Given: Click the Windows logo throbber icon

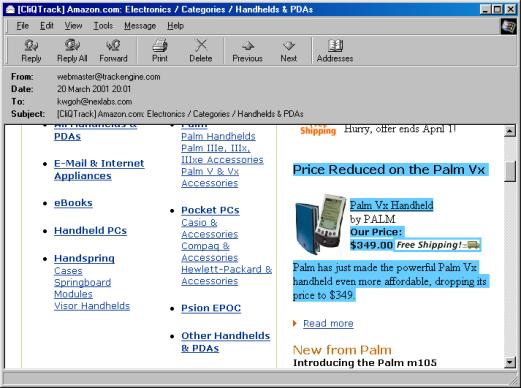Looking at the screenshot, I should (508, 27).
